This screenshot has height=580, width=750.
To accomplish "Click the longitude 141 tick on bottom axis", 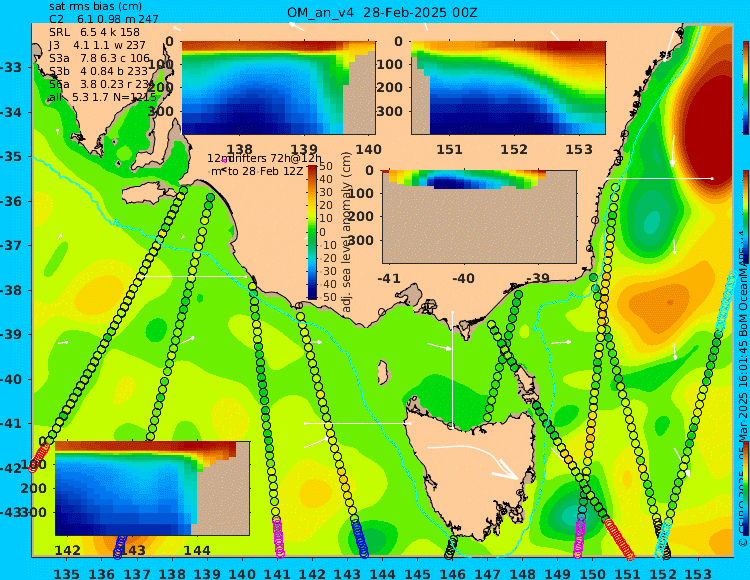I will pos(277,573).
